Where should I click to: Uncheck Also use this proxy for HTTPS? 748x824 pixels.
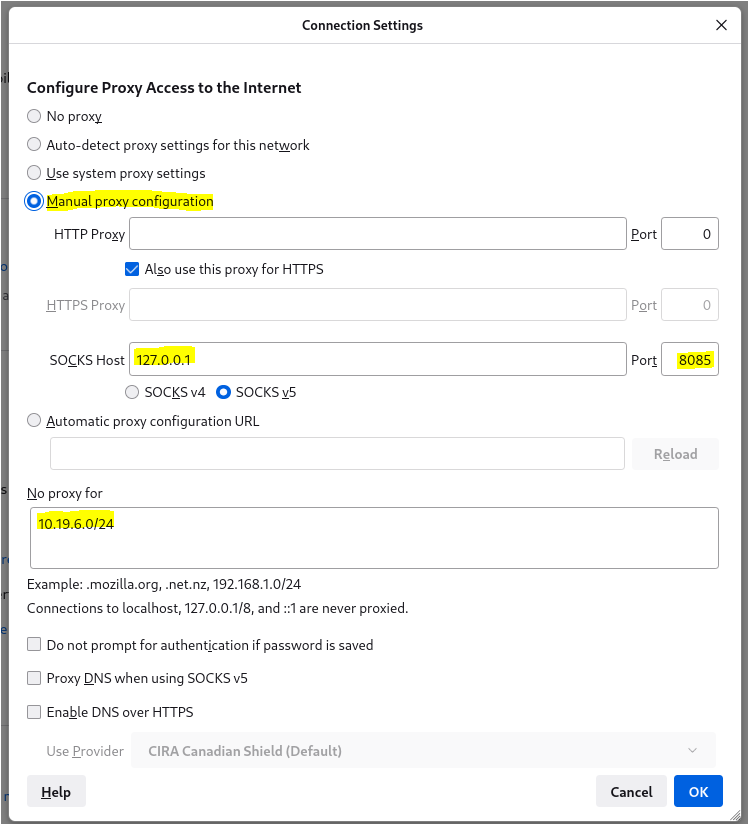point(132,269)
